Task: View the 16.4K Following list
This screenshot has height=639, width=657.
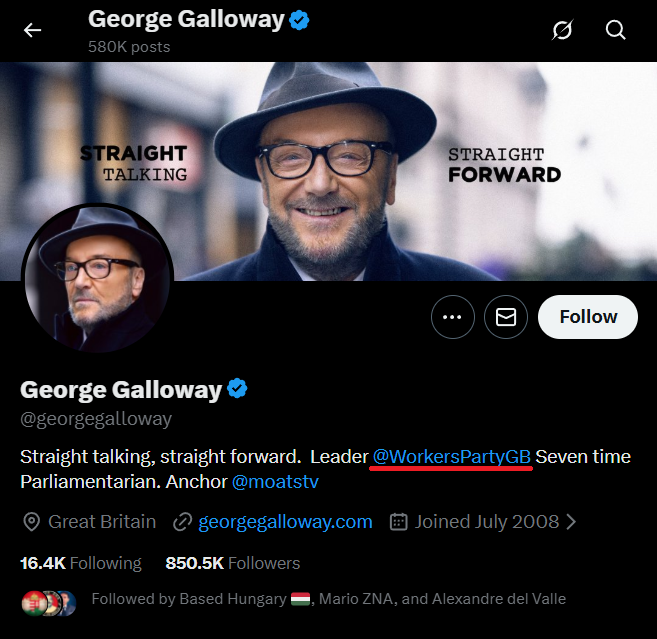Action: tap(81, 563)
